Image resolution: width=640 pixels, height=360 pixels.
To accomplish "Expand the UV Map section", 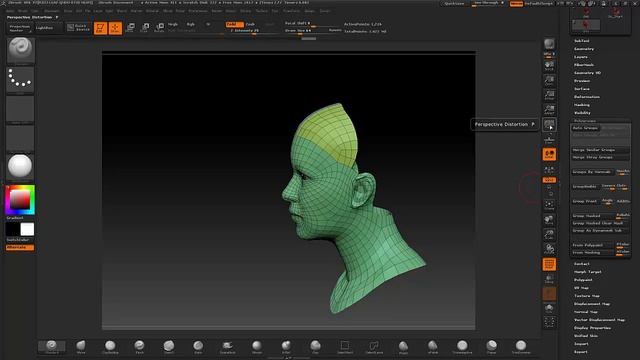I will (x=582, y=288).
